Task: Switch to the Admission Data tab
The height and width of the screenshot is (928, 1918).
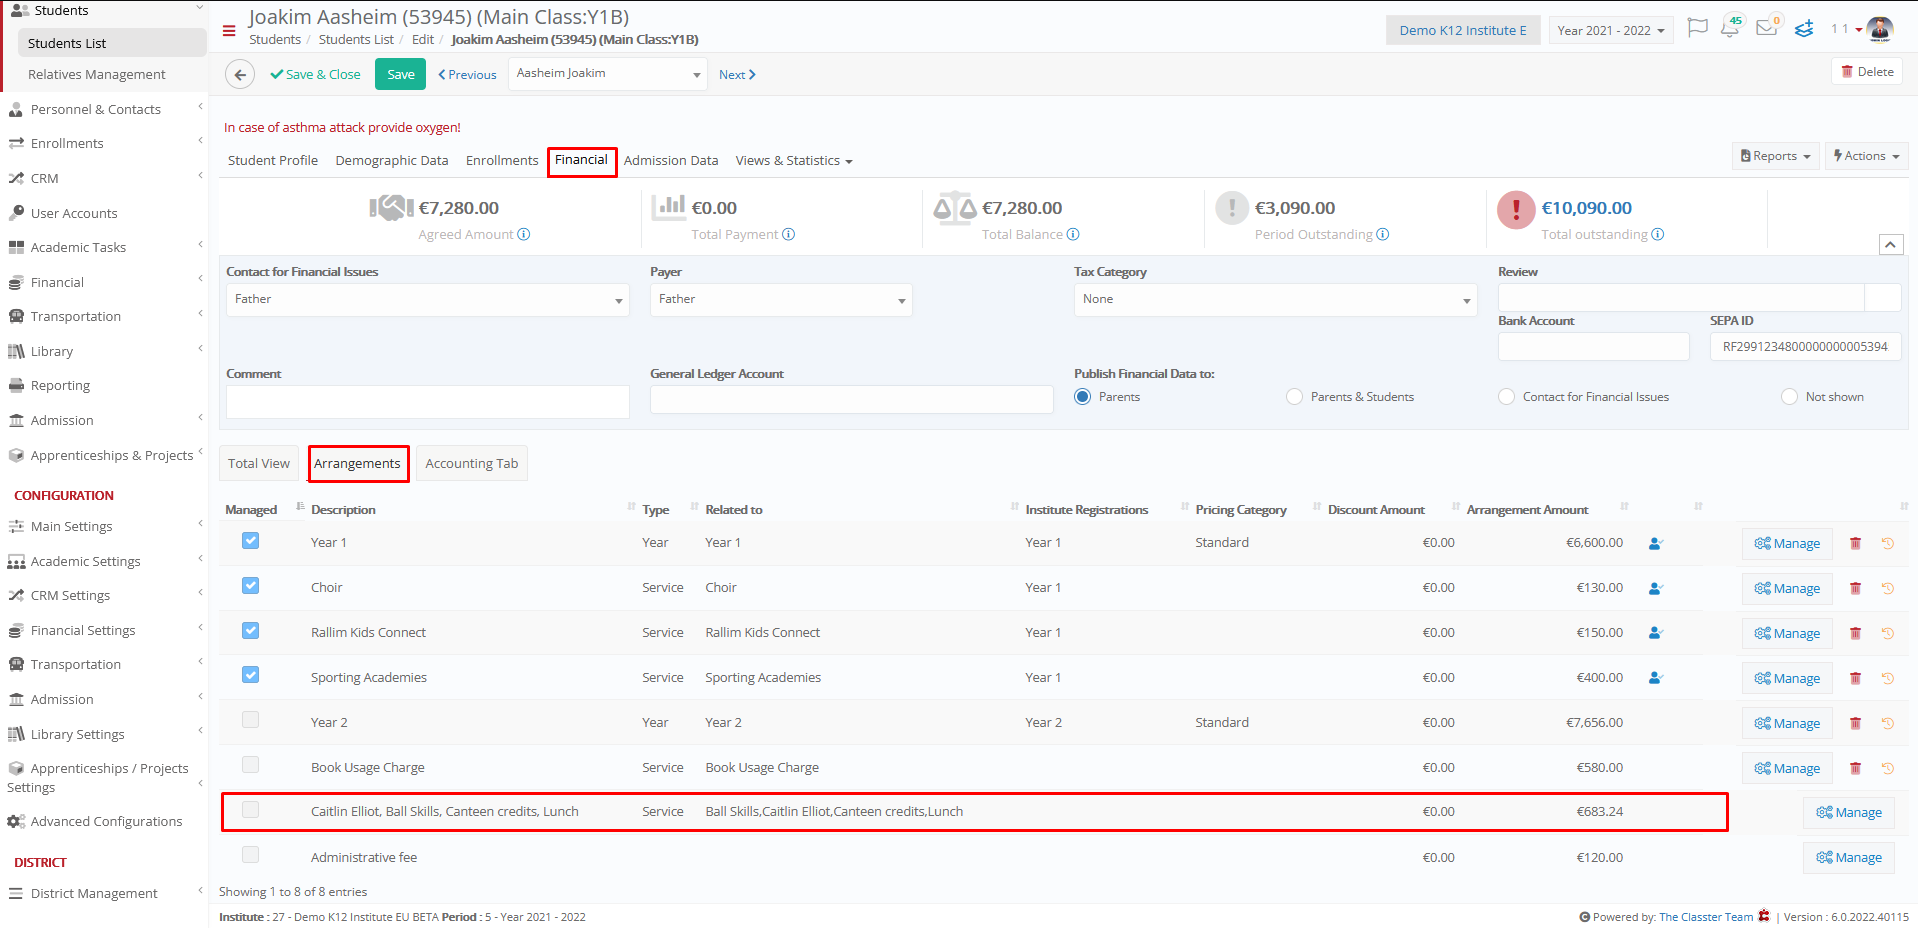Action: [x=671, y=161]
